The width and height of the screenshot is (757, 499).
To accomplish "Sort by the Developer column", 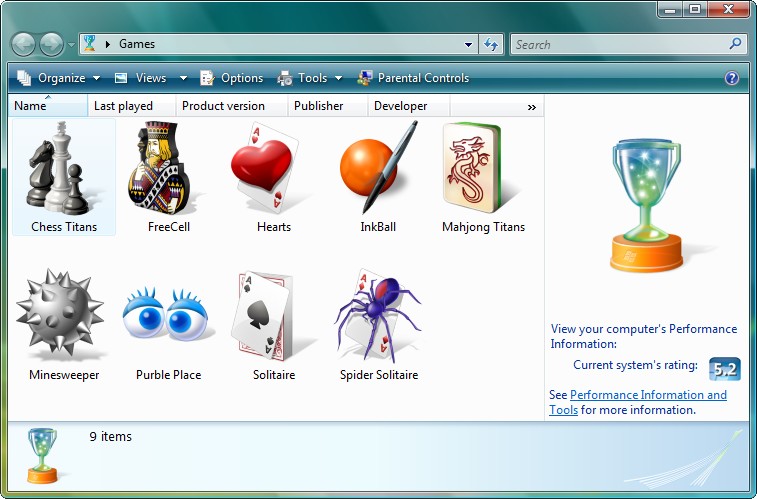I will pyautogui.click(x=408, y=106).
